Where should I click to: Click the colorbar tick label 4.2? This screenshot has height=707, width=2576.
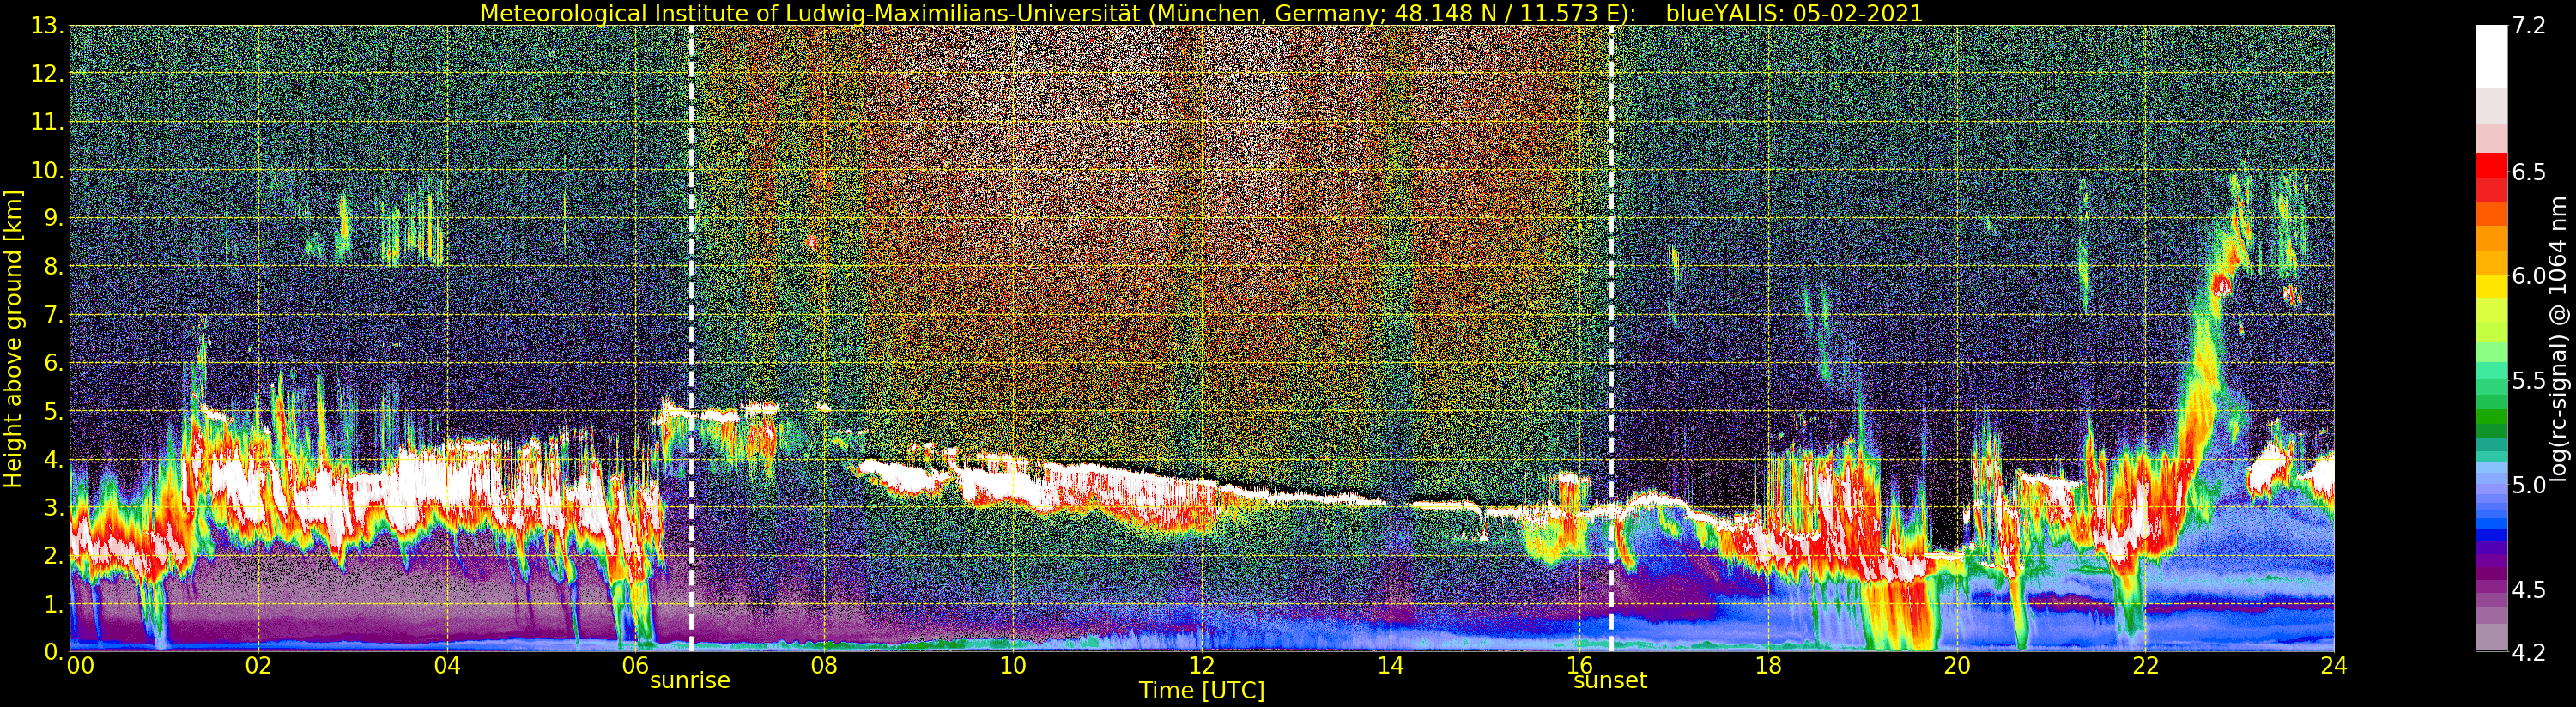pos(2529,653)
